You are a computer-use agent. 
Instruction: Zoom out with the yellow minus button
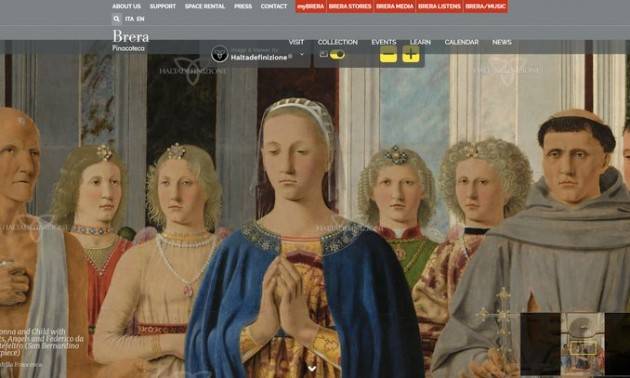coord(388,54)
